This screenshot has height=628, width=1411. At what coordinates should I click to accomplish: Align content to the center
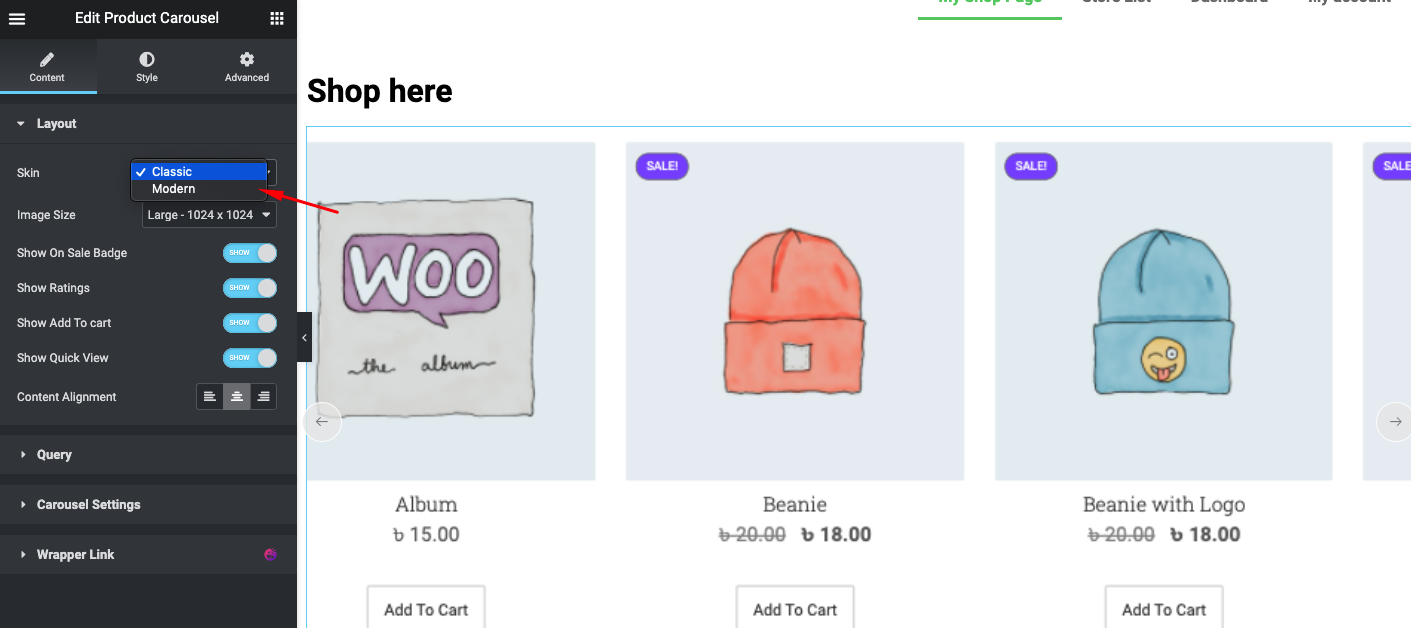[x=237, y=397]
